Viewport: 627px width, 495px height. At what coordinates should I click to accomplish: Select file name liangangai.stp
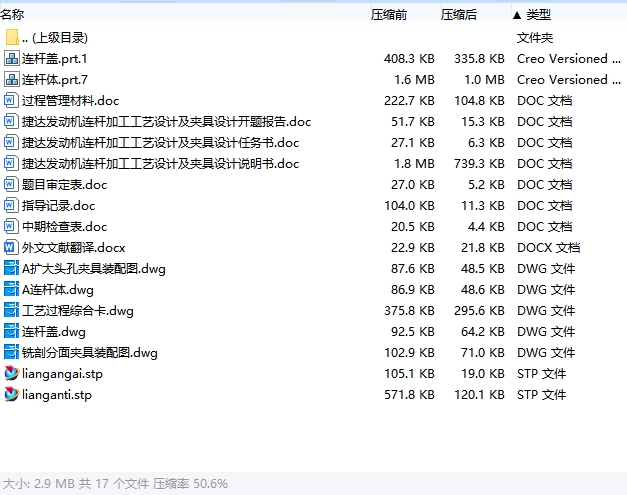coord(62,373)
